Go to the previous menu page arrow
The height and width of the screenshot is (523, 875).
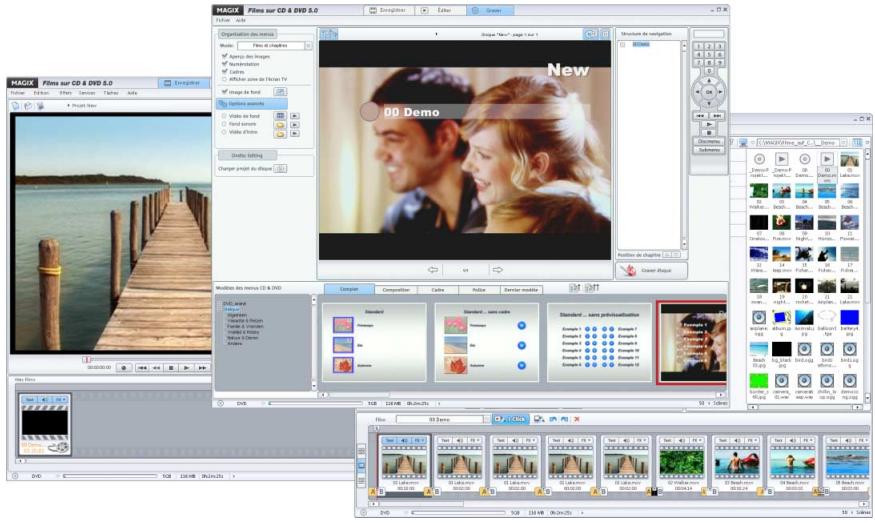coord(433,270)
